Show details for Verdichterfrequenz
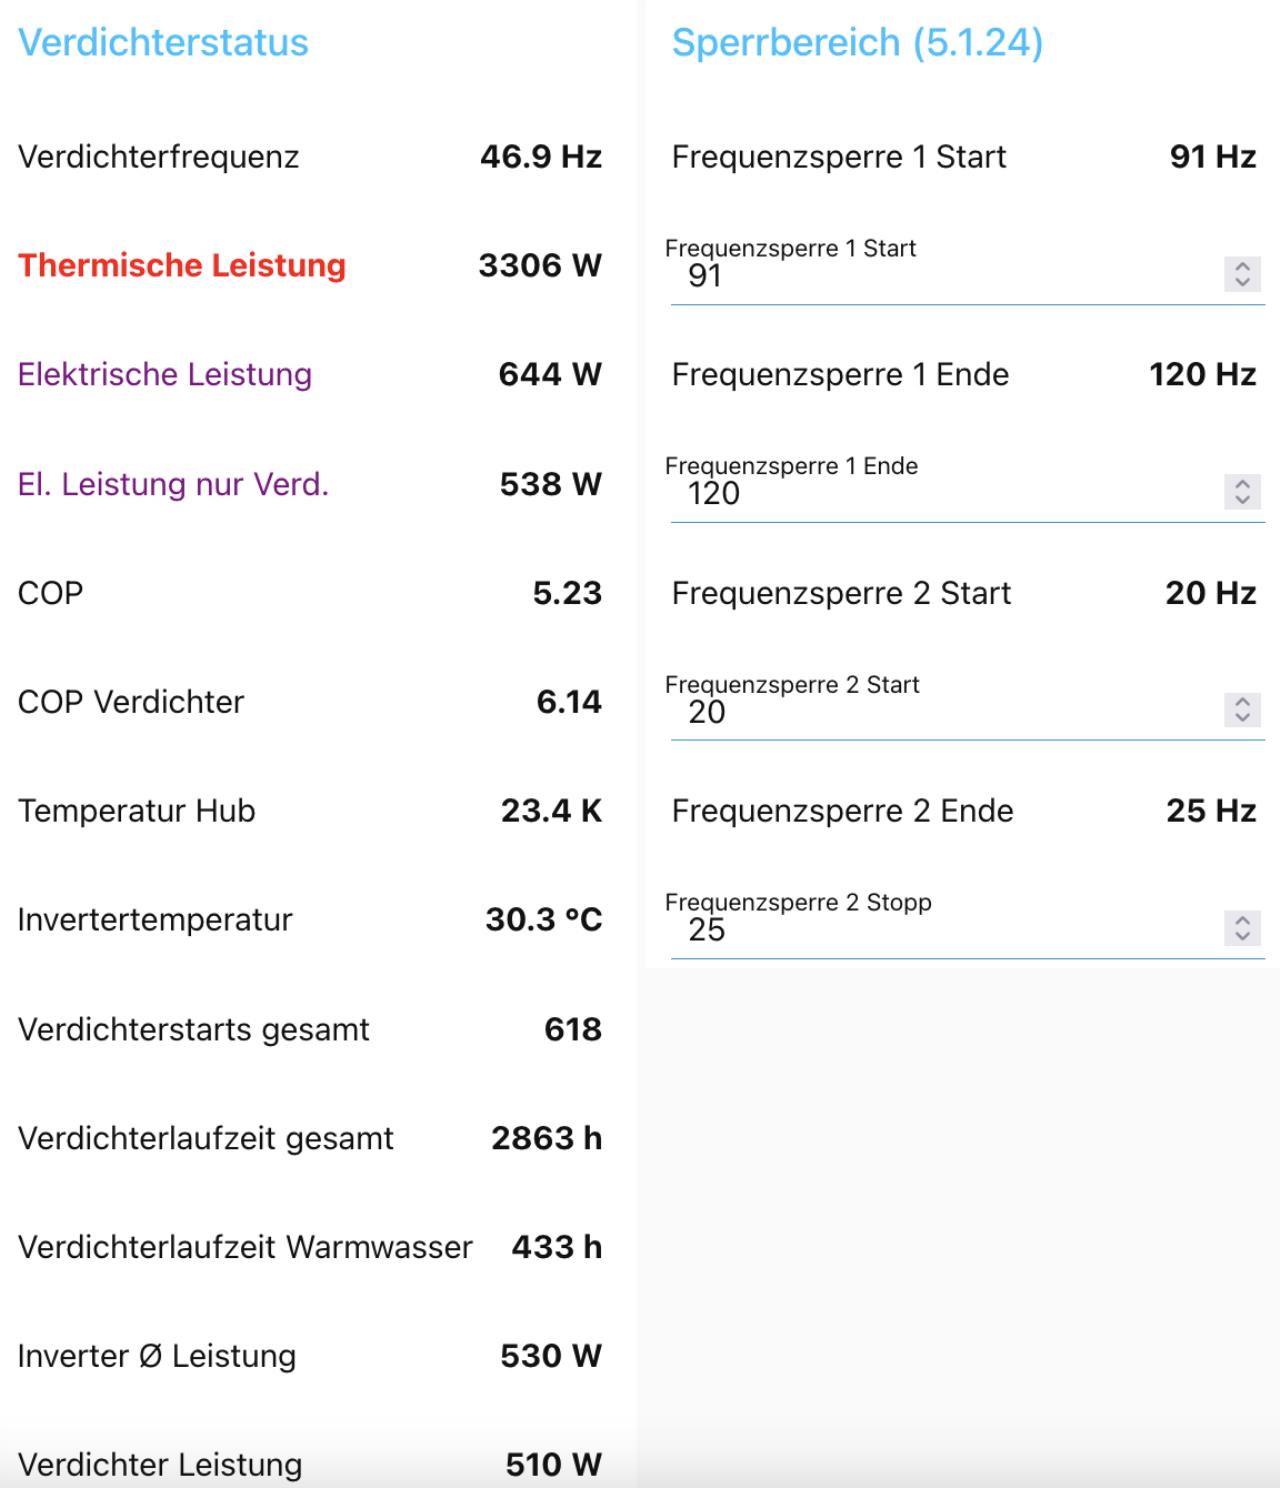The width and height of the screenshot is (1280, 1488). (x=158, y=157)
